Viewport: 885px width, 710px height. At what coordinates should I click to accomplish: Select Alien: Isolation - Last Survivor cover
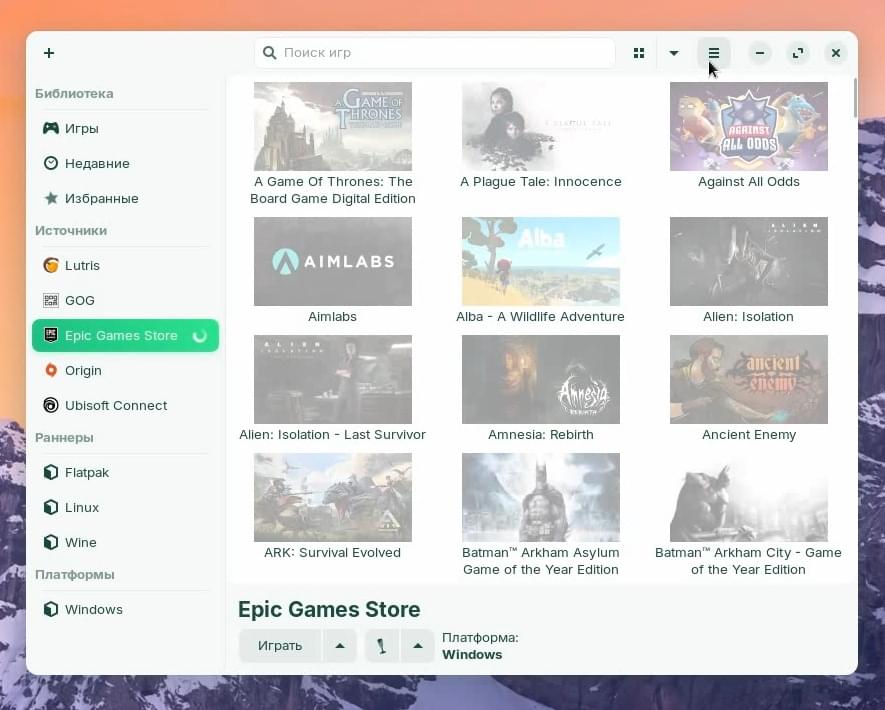click(333, 379)
